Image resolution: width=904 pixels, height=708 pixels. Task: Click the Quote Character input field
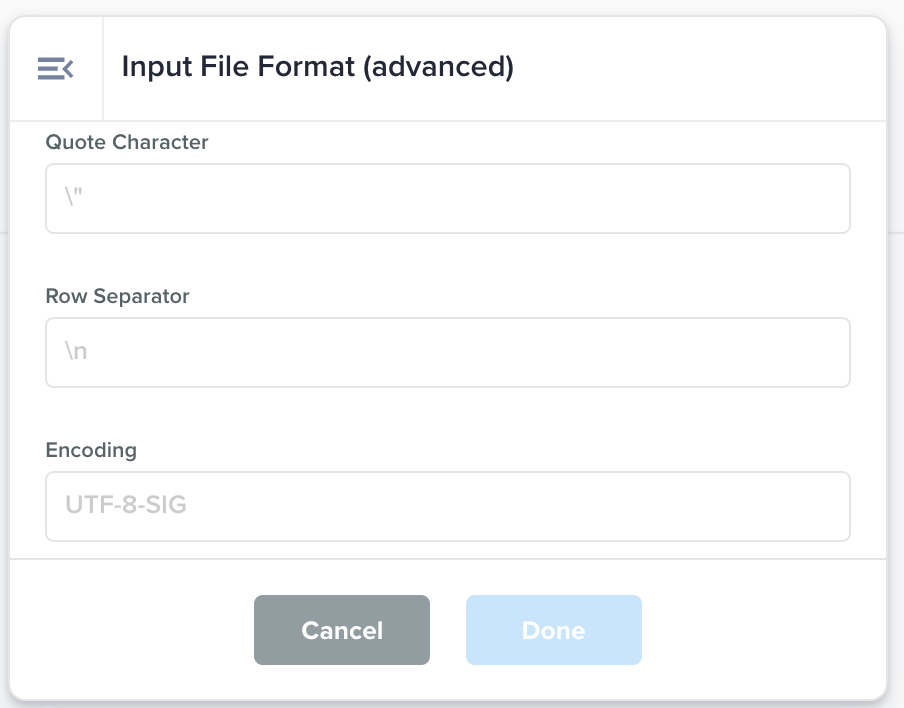click(448, 199)
